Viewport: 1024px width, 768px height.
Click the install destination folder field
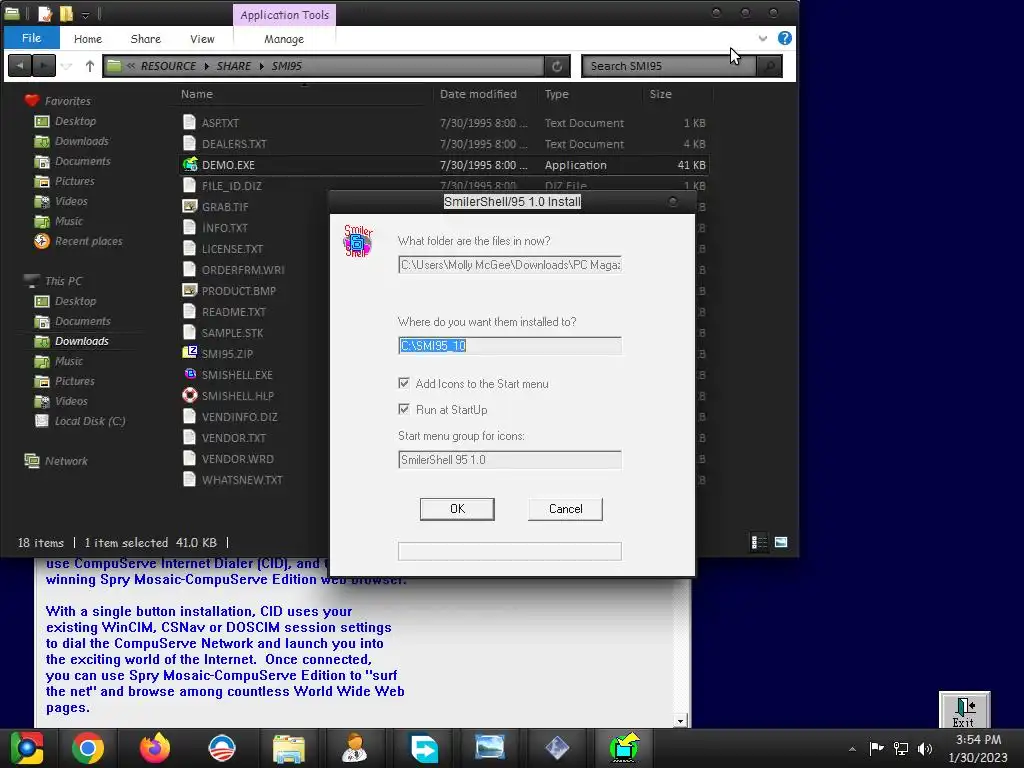509,345
